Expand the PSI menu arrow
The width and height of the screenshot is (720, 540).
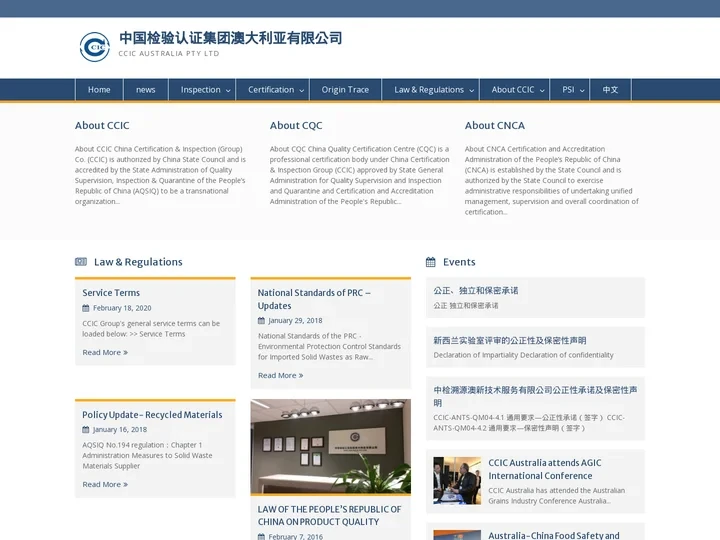[582, 90]
